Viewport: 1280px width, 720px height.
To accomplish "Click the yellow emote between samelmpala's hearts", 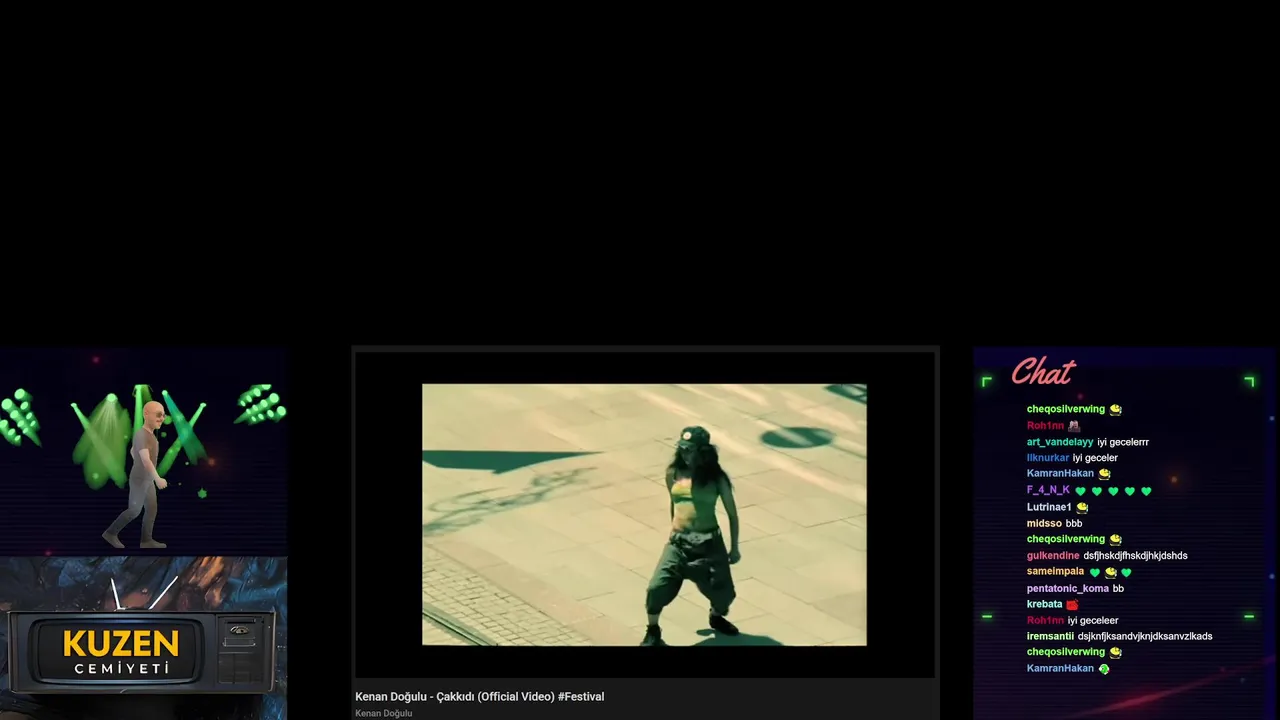I will click(x=1110, y=572).
